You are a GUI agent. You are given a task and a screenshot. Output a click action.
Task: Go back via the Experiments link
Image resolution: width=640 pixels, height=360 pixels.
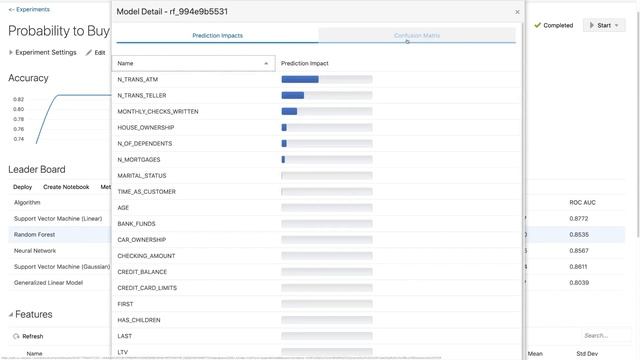(x=29, y=9)
